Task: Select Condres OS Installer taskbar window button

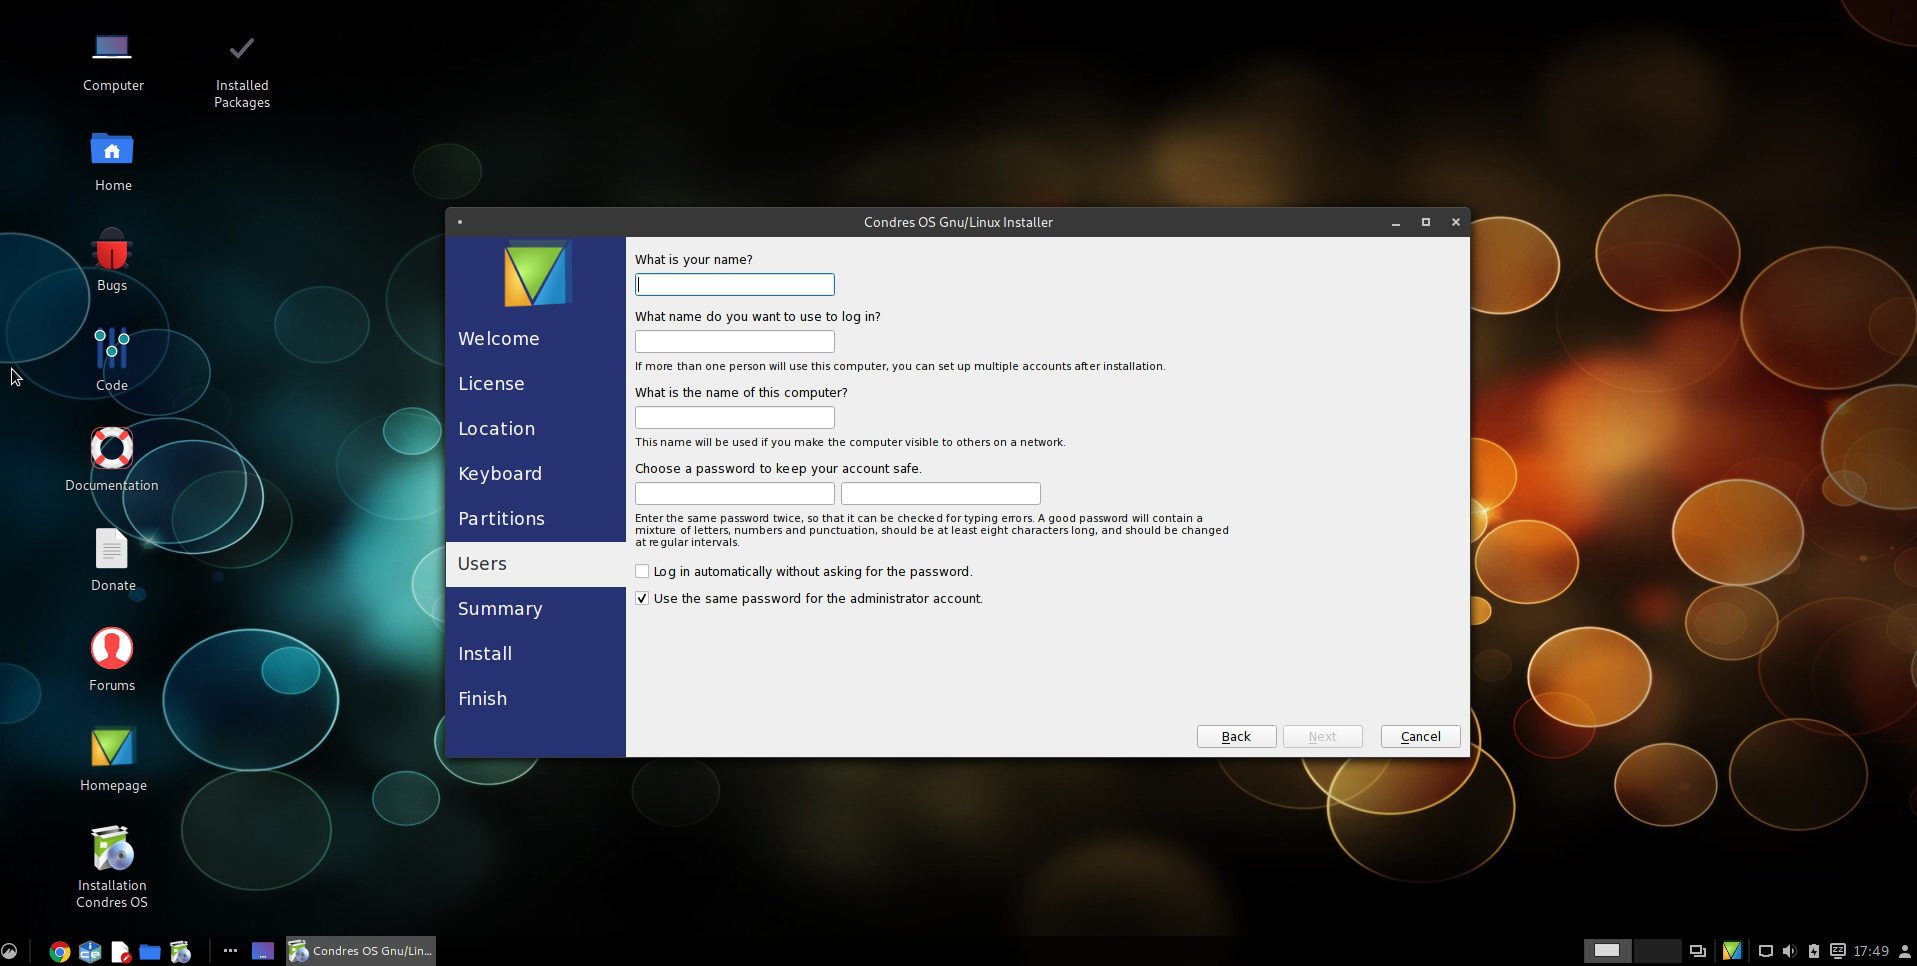Action: 361,951
